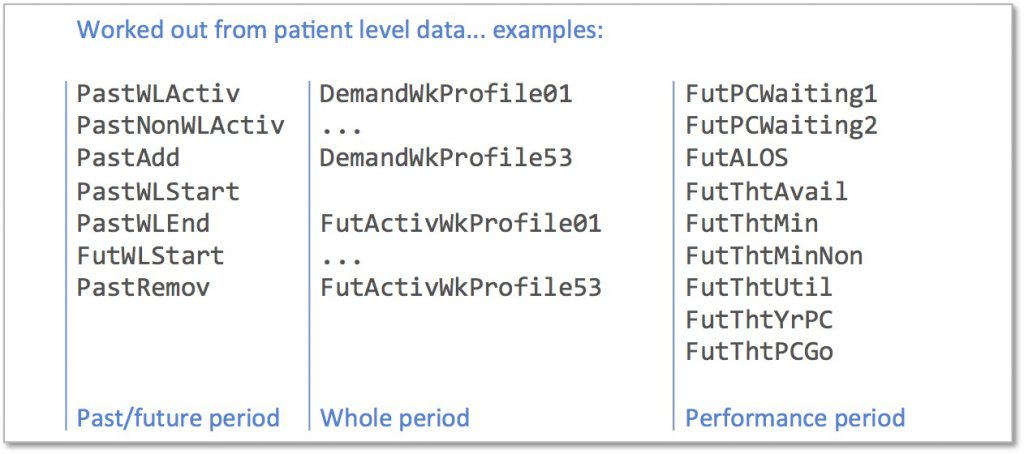This screenshot has width=1024, height=454.
Task: Click the "Performance period" column label
Action: pyautogui.click(x=795, y=417)
